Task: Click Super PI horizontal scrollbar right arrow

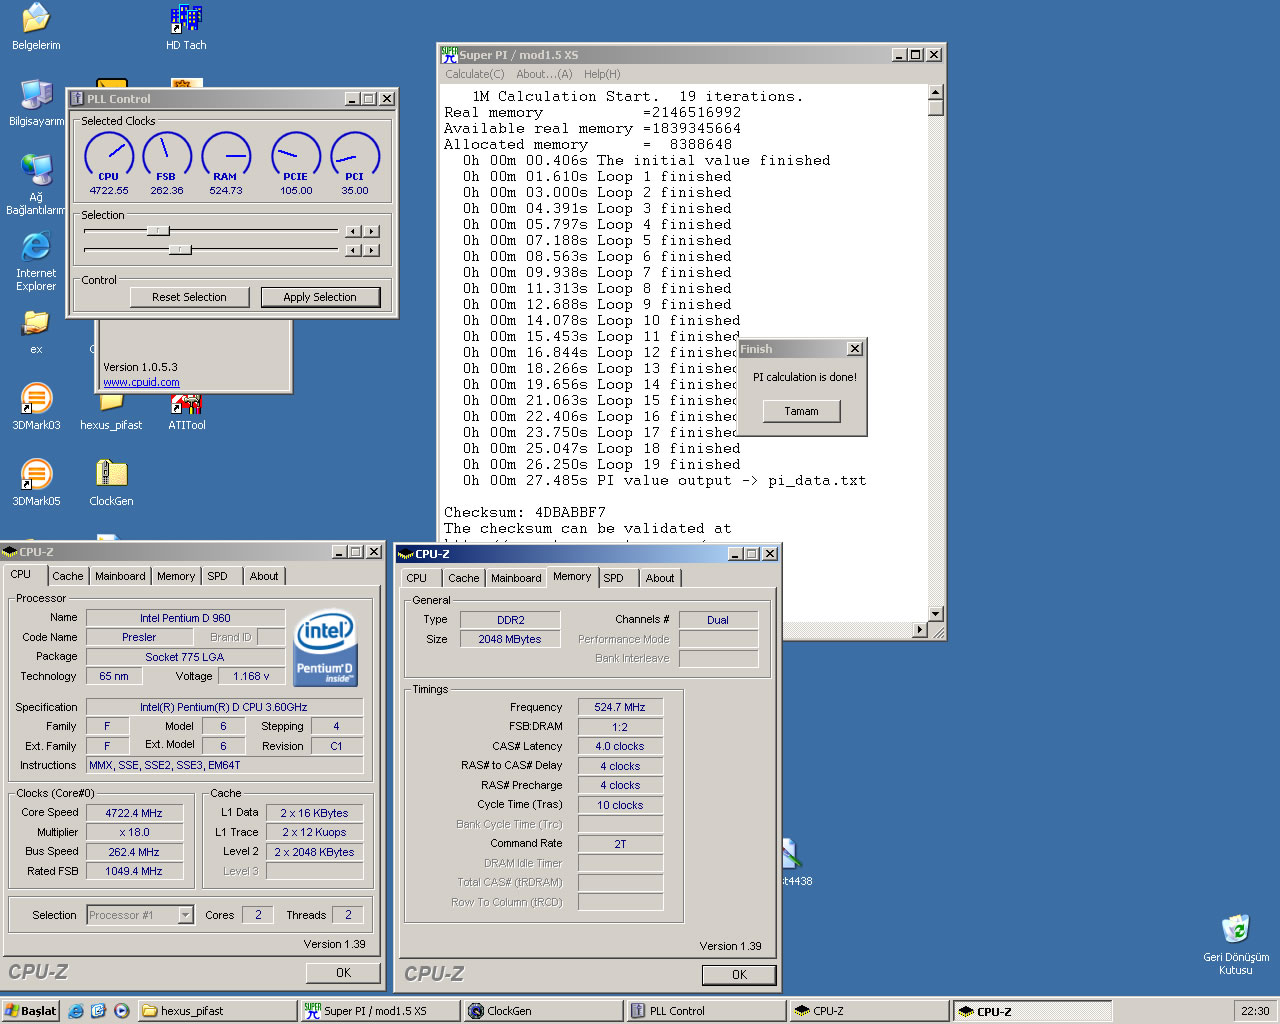Action: (x=921, y=630)
